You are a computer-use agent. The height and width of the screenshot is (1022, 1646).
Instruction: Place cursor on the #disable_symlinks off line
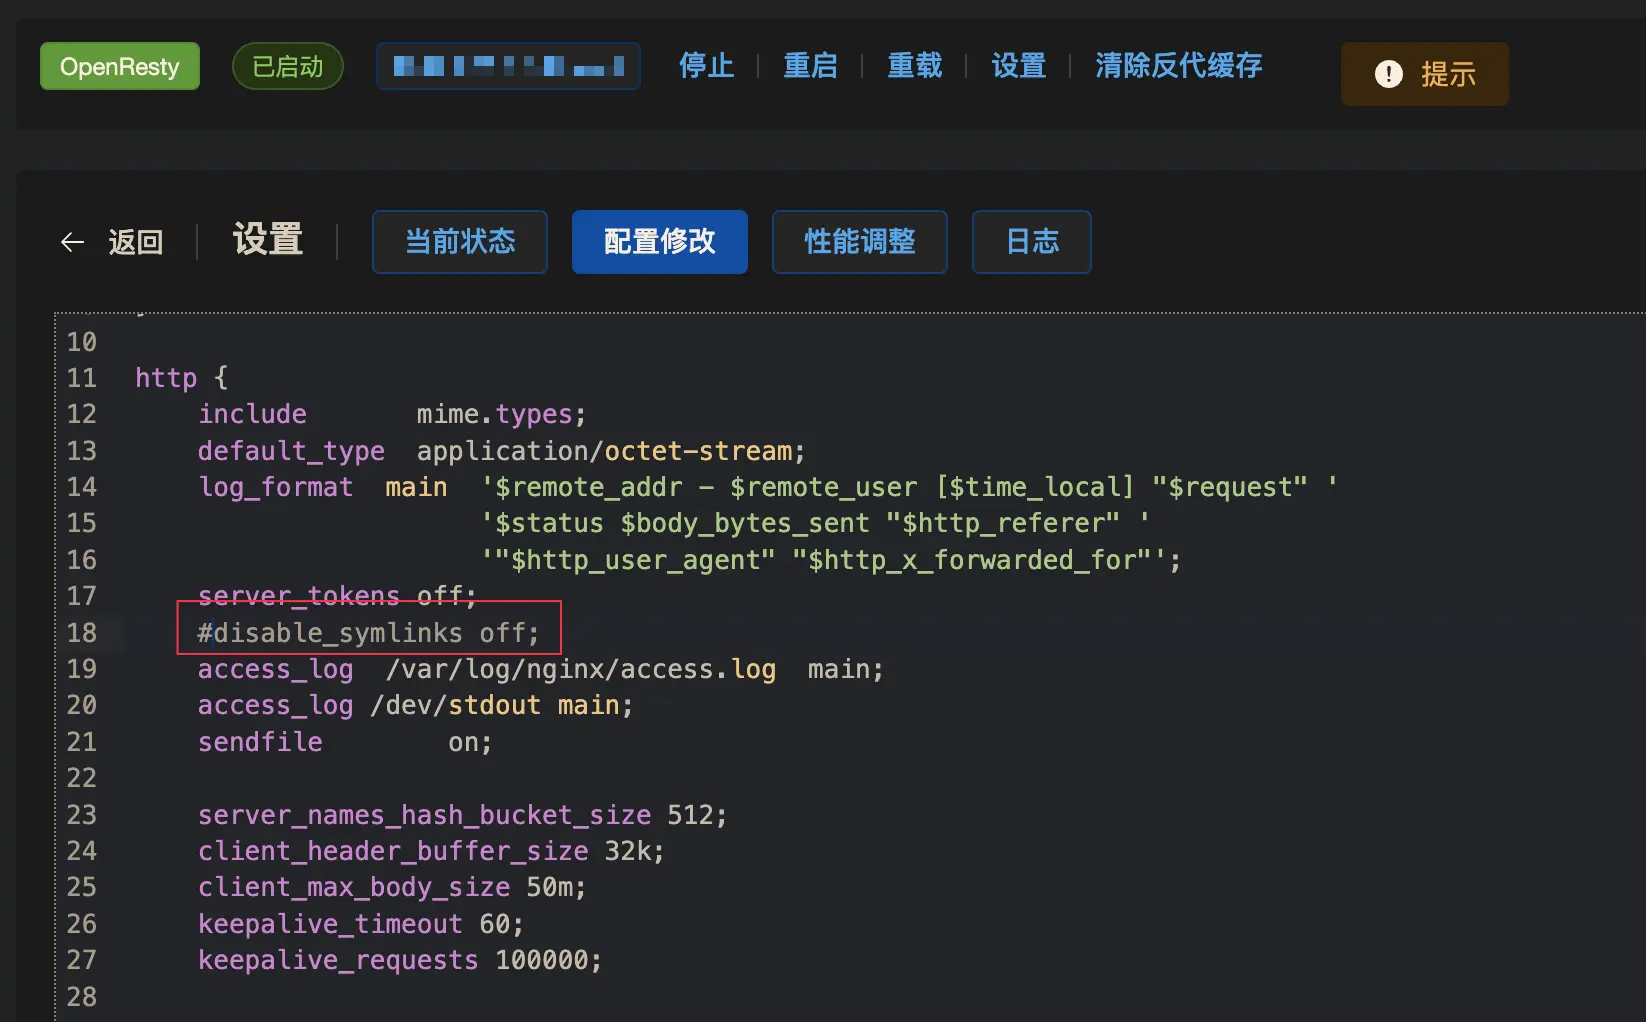(368, 633)
